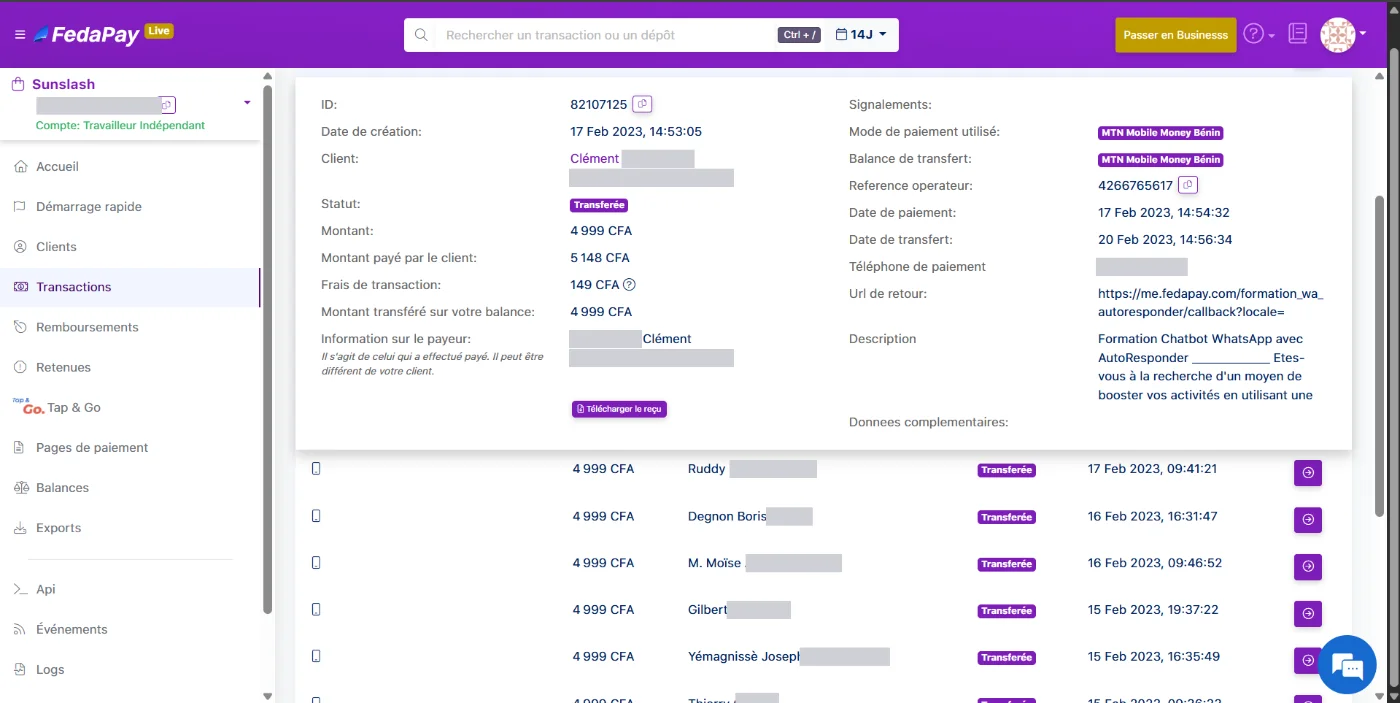The image size is (1400, 703).
Task: Open the help question mark icon
Action: point(1253,34)
